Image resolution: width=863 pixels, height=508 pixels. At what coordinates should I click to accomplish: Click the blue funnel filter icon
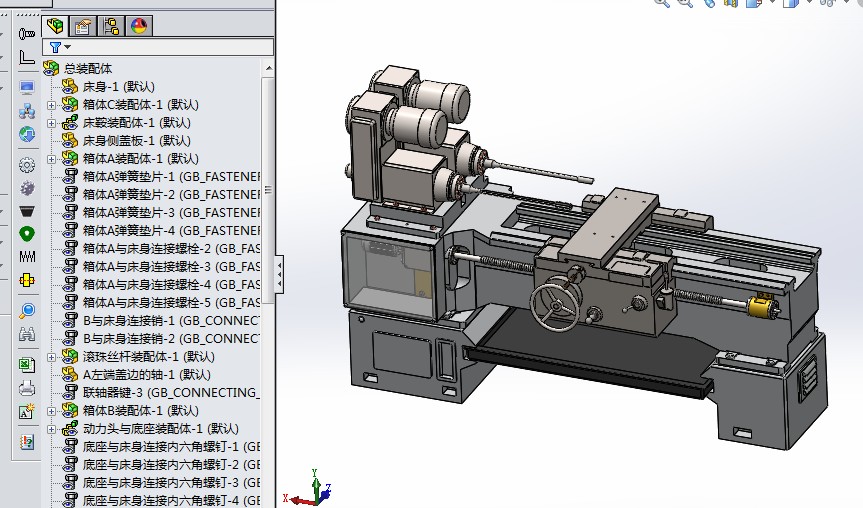pyautogui.click(x=55, y=47)
